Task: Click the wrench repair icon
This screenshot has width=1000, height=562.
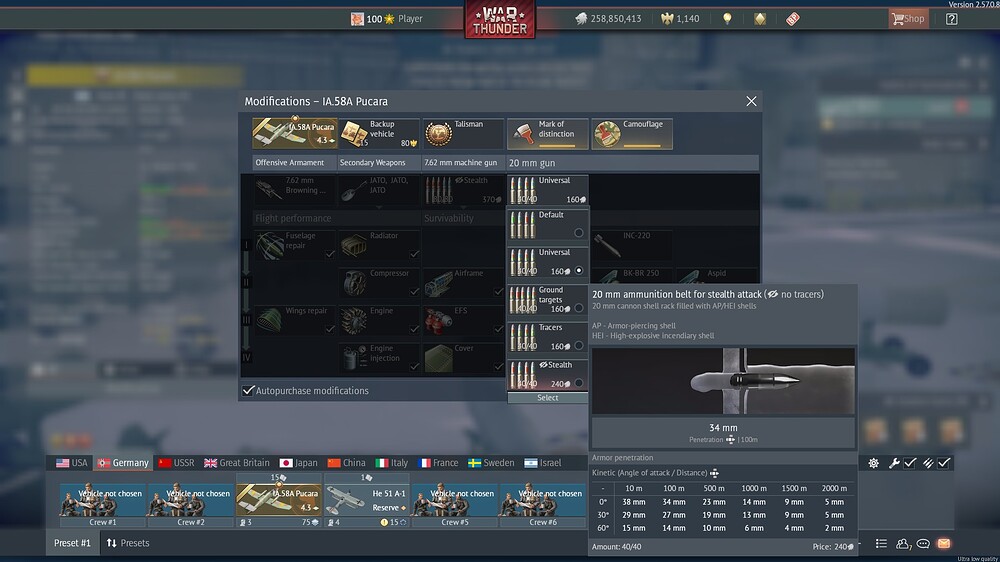Action: (894, 463)
